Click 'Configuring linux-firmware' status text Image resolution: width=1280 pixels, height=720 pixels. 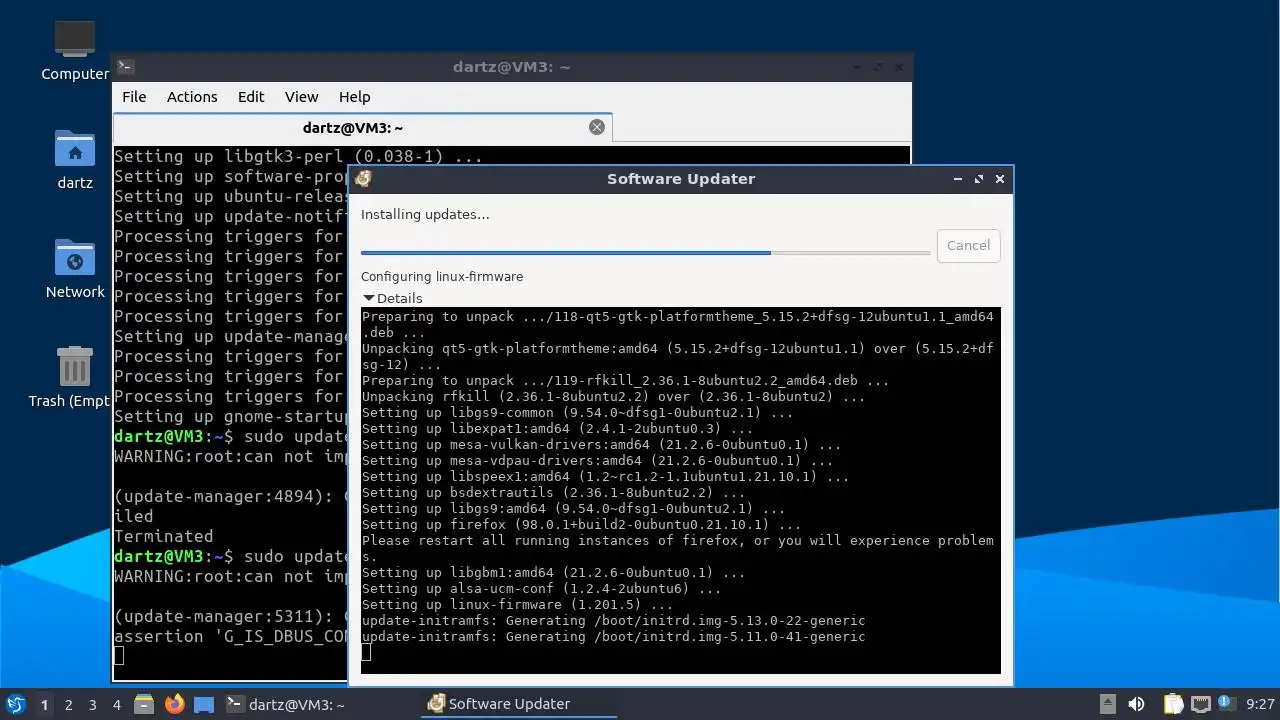442,276
